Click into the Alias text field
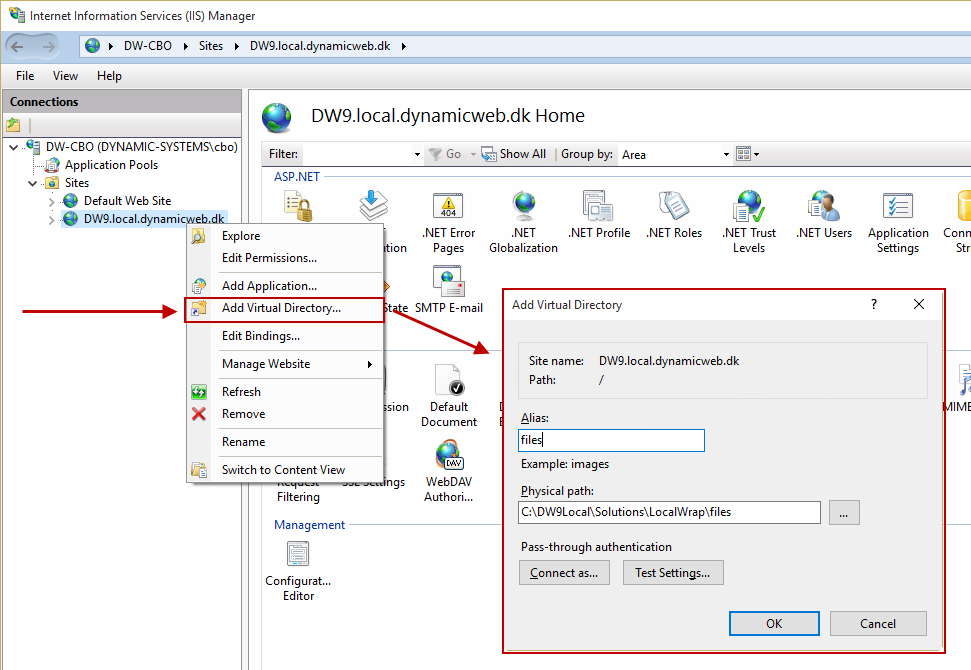This screenshot has width=971, height=670. point(612,440)
